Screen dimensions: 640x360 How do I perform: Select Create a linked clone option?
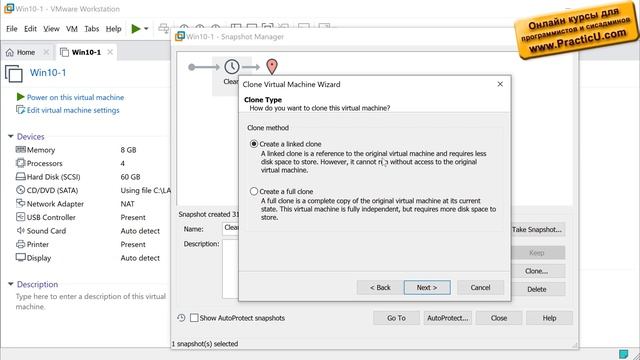tap(254, 144)
